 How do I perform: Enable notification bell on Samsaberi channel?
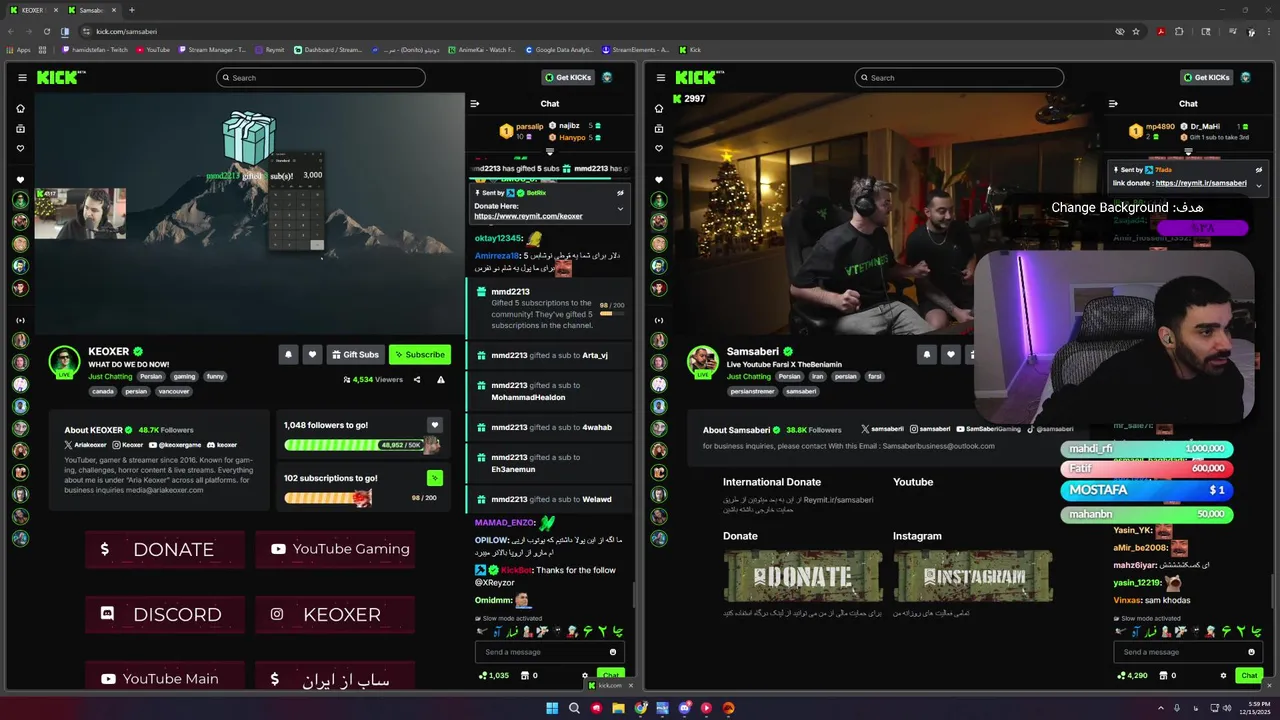(927, 354)
